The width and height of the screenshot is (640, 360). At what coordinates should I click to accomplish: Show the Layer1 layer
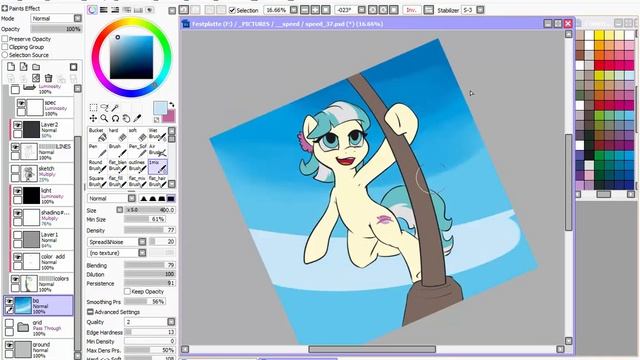[18, 235]
